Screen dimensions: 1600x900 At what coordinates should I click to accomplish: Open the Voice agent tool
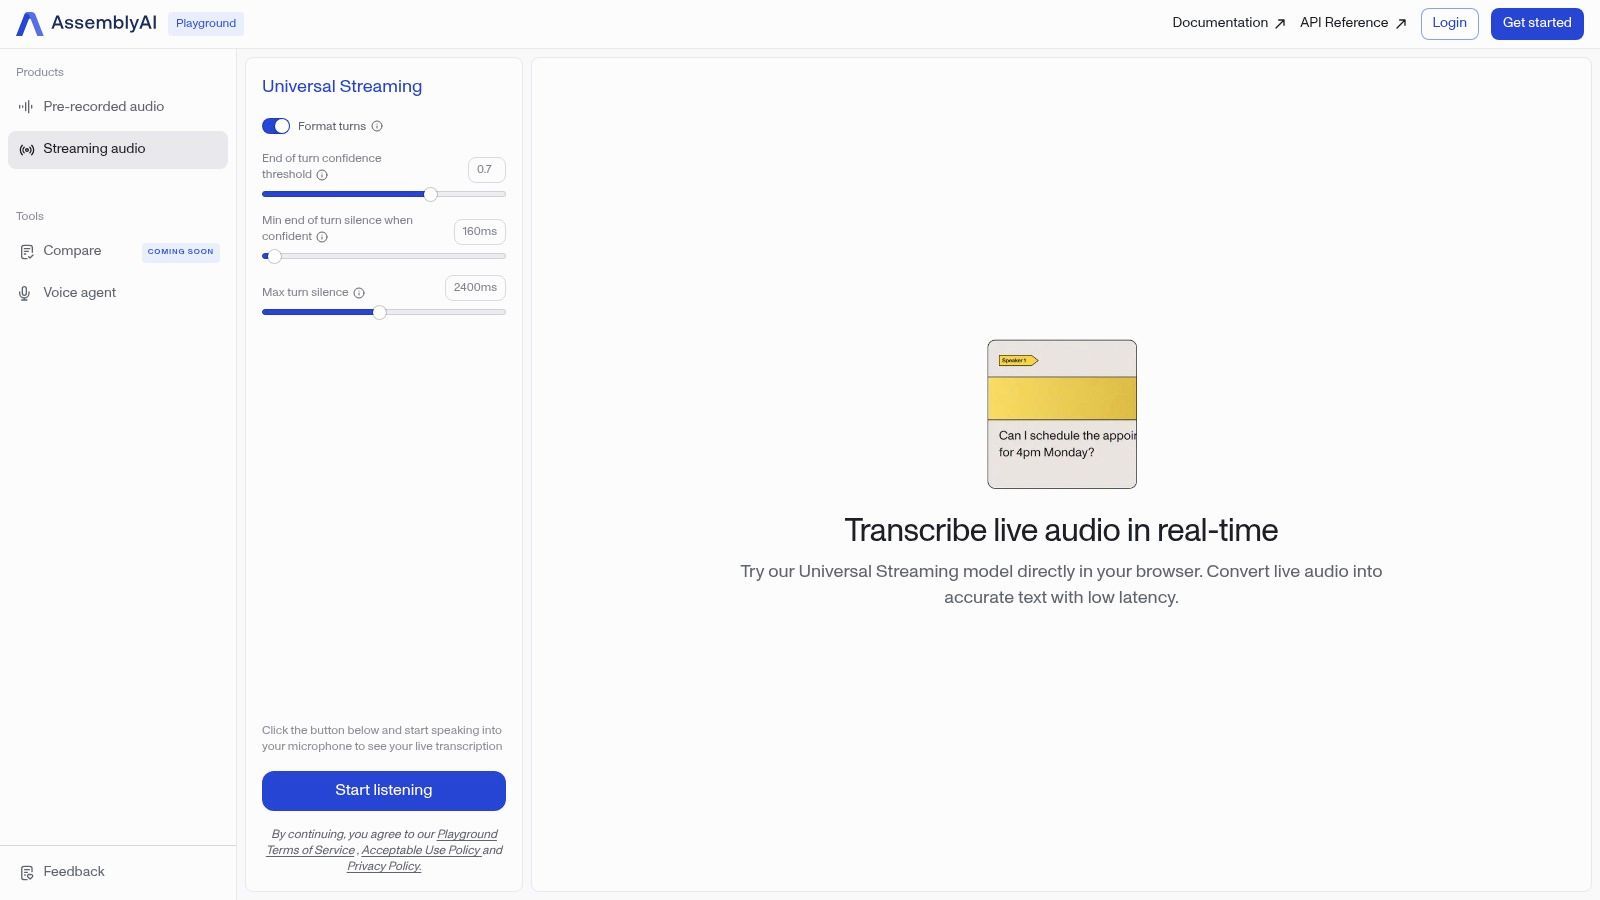(x=79, y=292)
